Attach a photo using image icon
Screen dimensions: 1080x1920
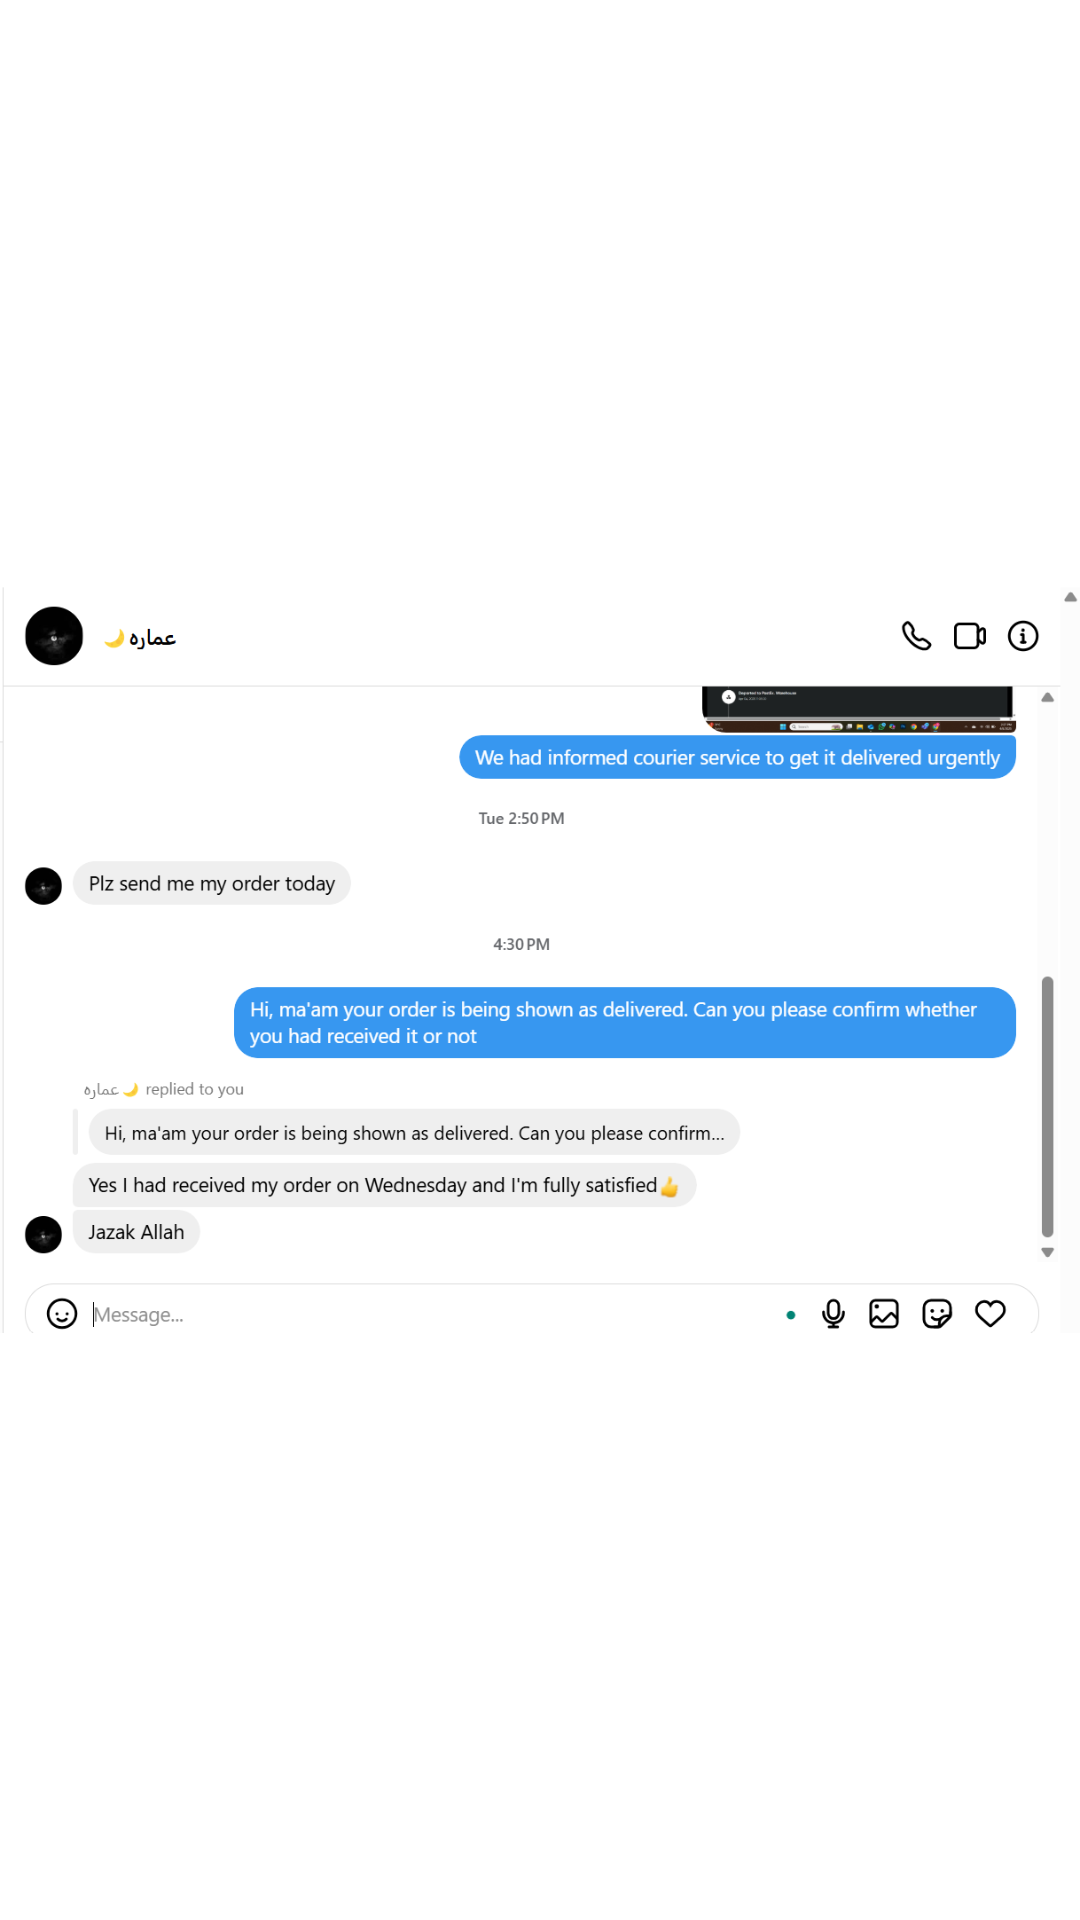[884, 1314]
